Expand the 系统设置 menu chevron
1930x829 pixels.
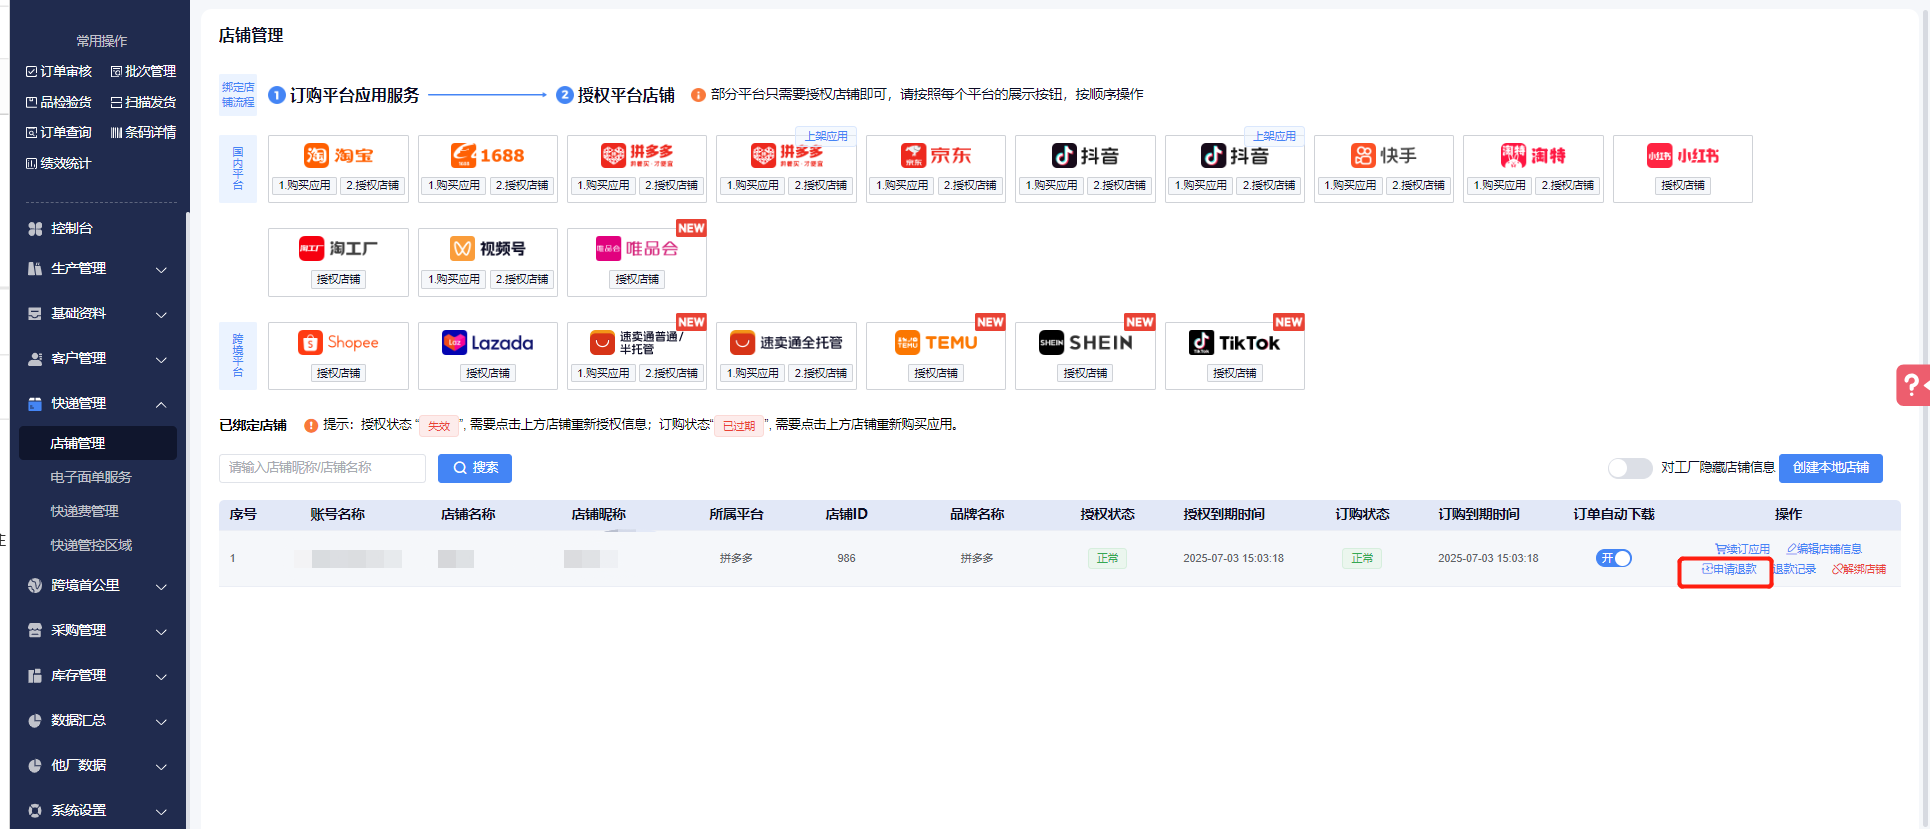(161, 811)
